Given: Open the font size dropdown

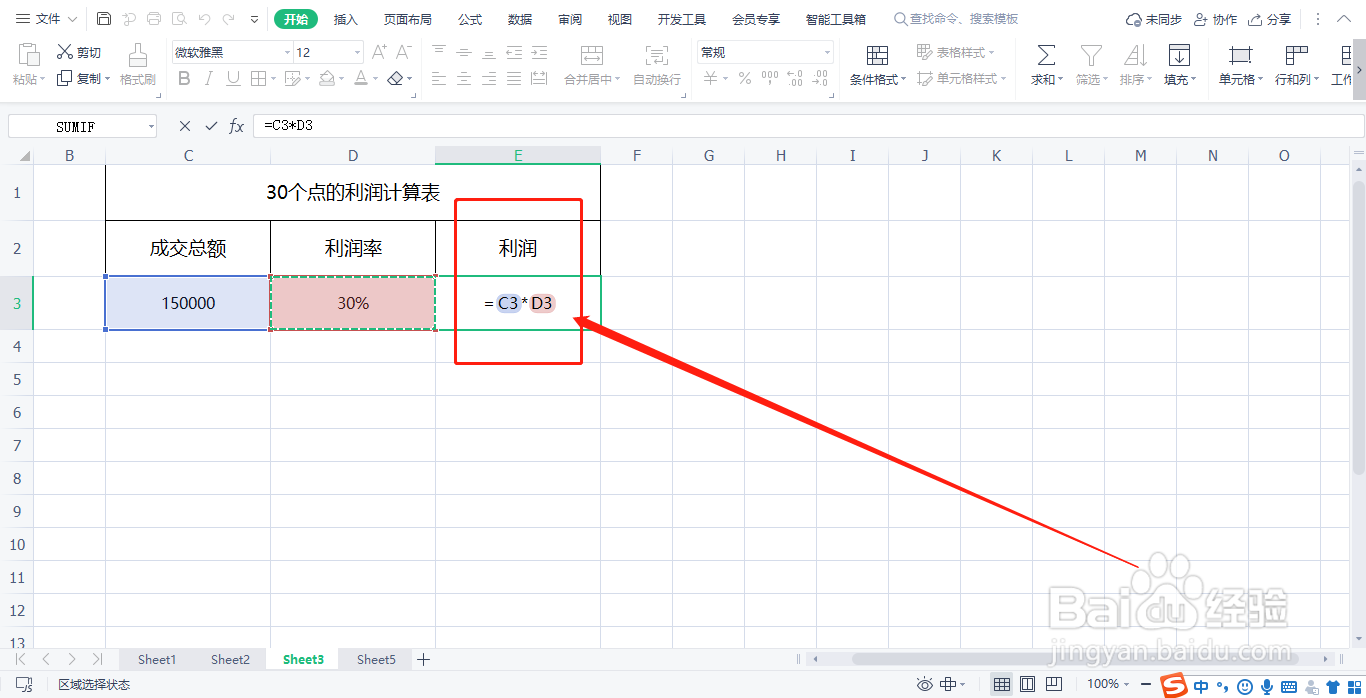Looking at the screenshot, I should pos(356,50).
